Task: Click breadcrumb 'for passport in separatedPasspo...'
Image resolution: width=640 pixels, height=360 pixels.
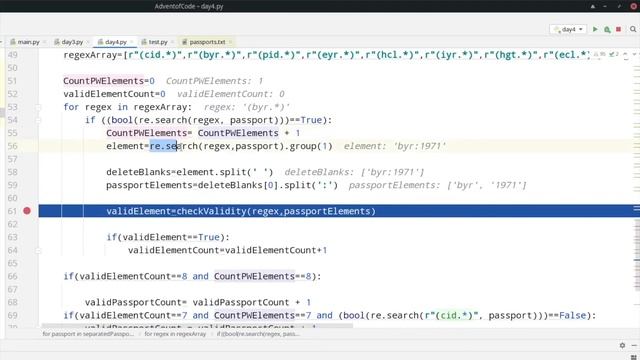Action: (x=88, y=334)
